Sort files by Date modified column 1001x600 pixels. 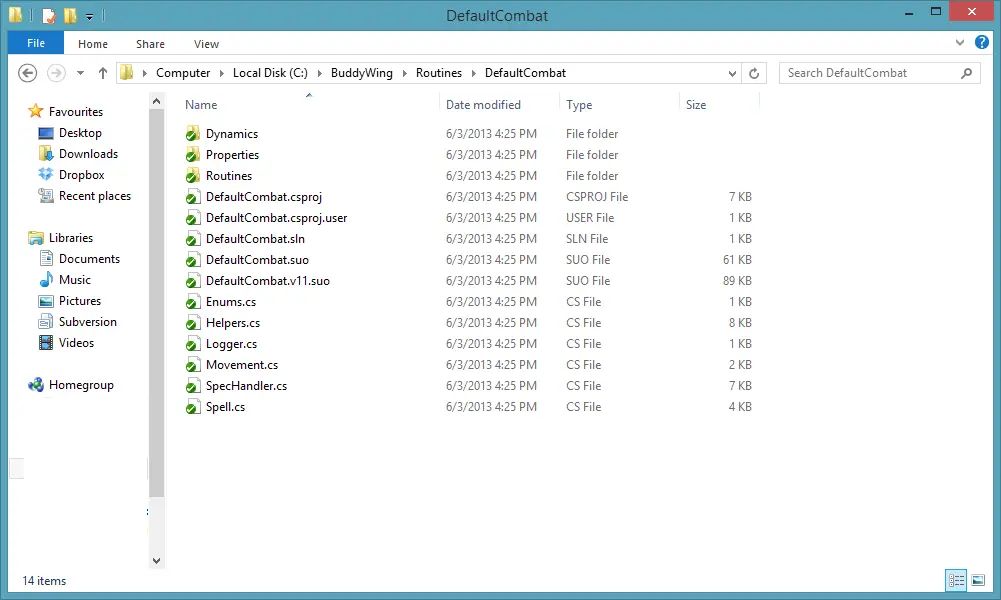(x=483, y=105)
